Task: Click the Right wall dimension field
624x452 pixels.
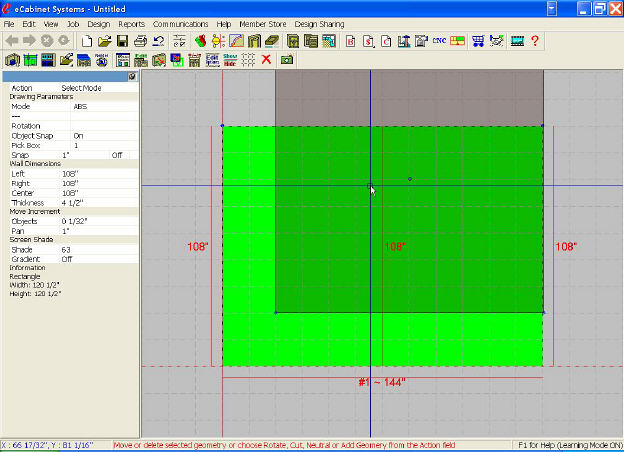Action: coord(99,183)
